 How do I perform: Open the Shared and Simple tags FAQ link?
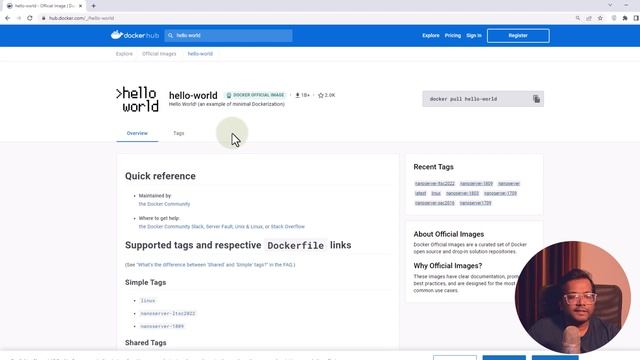coord(202,265)
